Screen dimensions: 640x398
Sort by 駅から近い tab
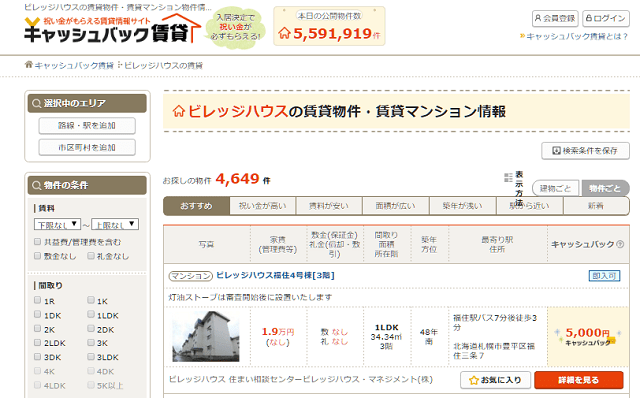pos(530,206)
